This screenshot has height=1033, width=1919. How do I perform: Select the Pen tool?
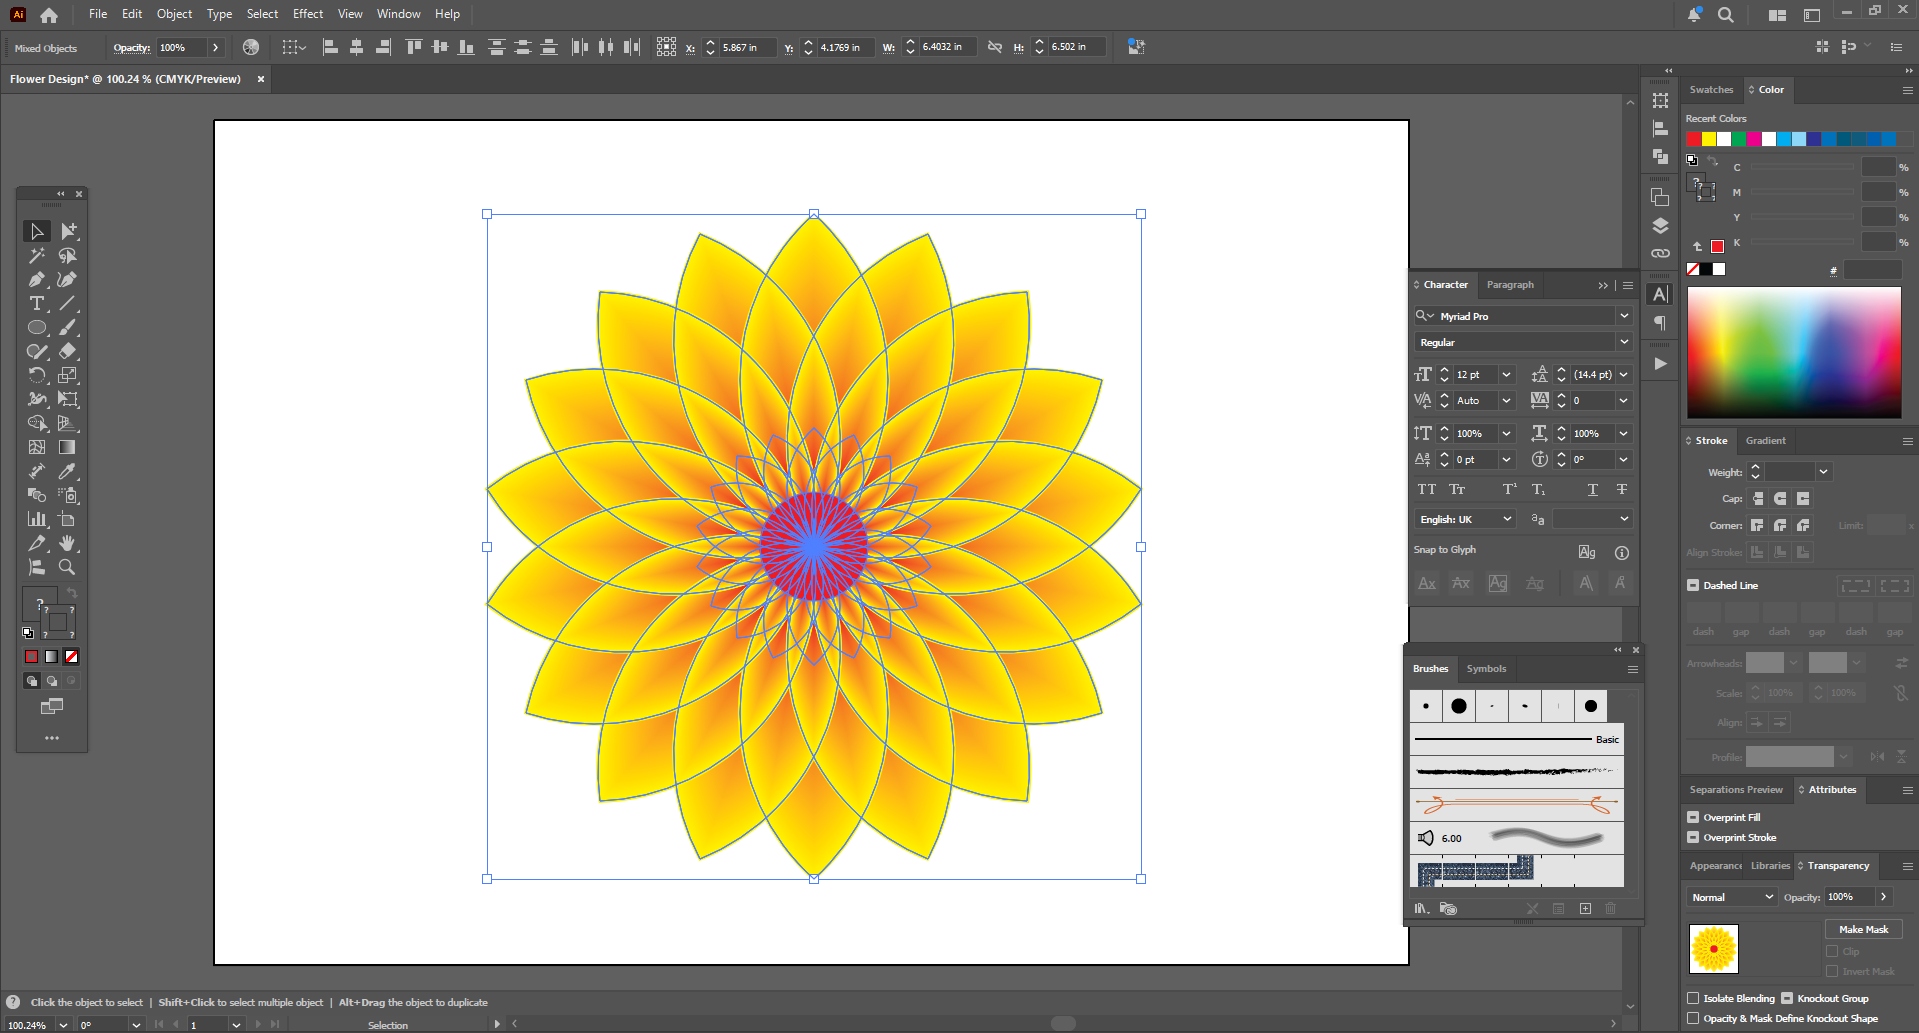37,280
